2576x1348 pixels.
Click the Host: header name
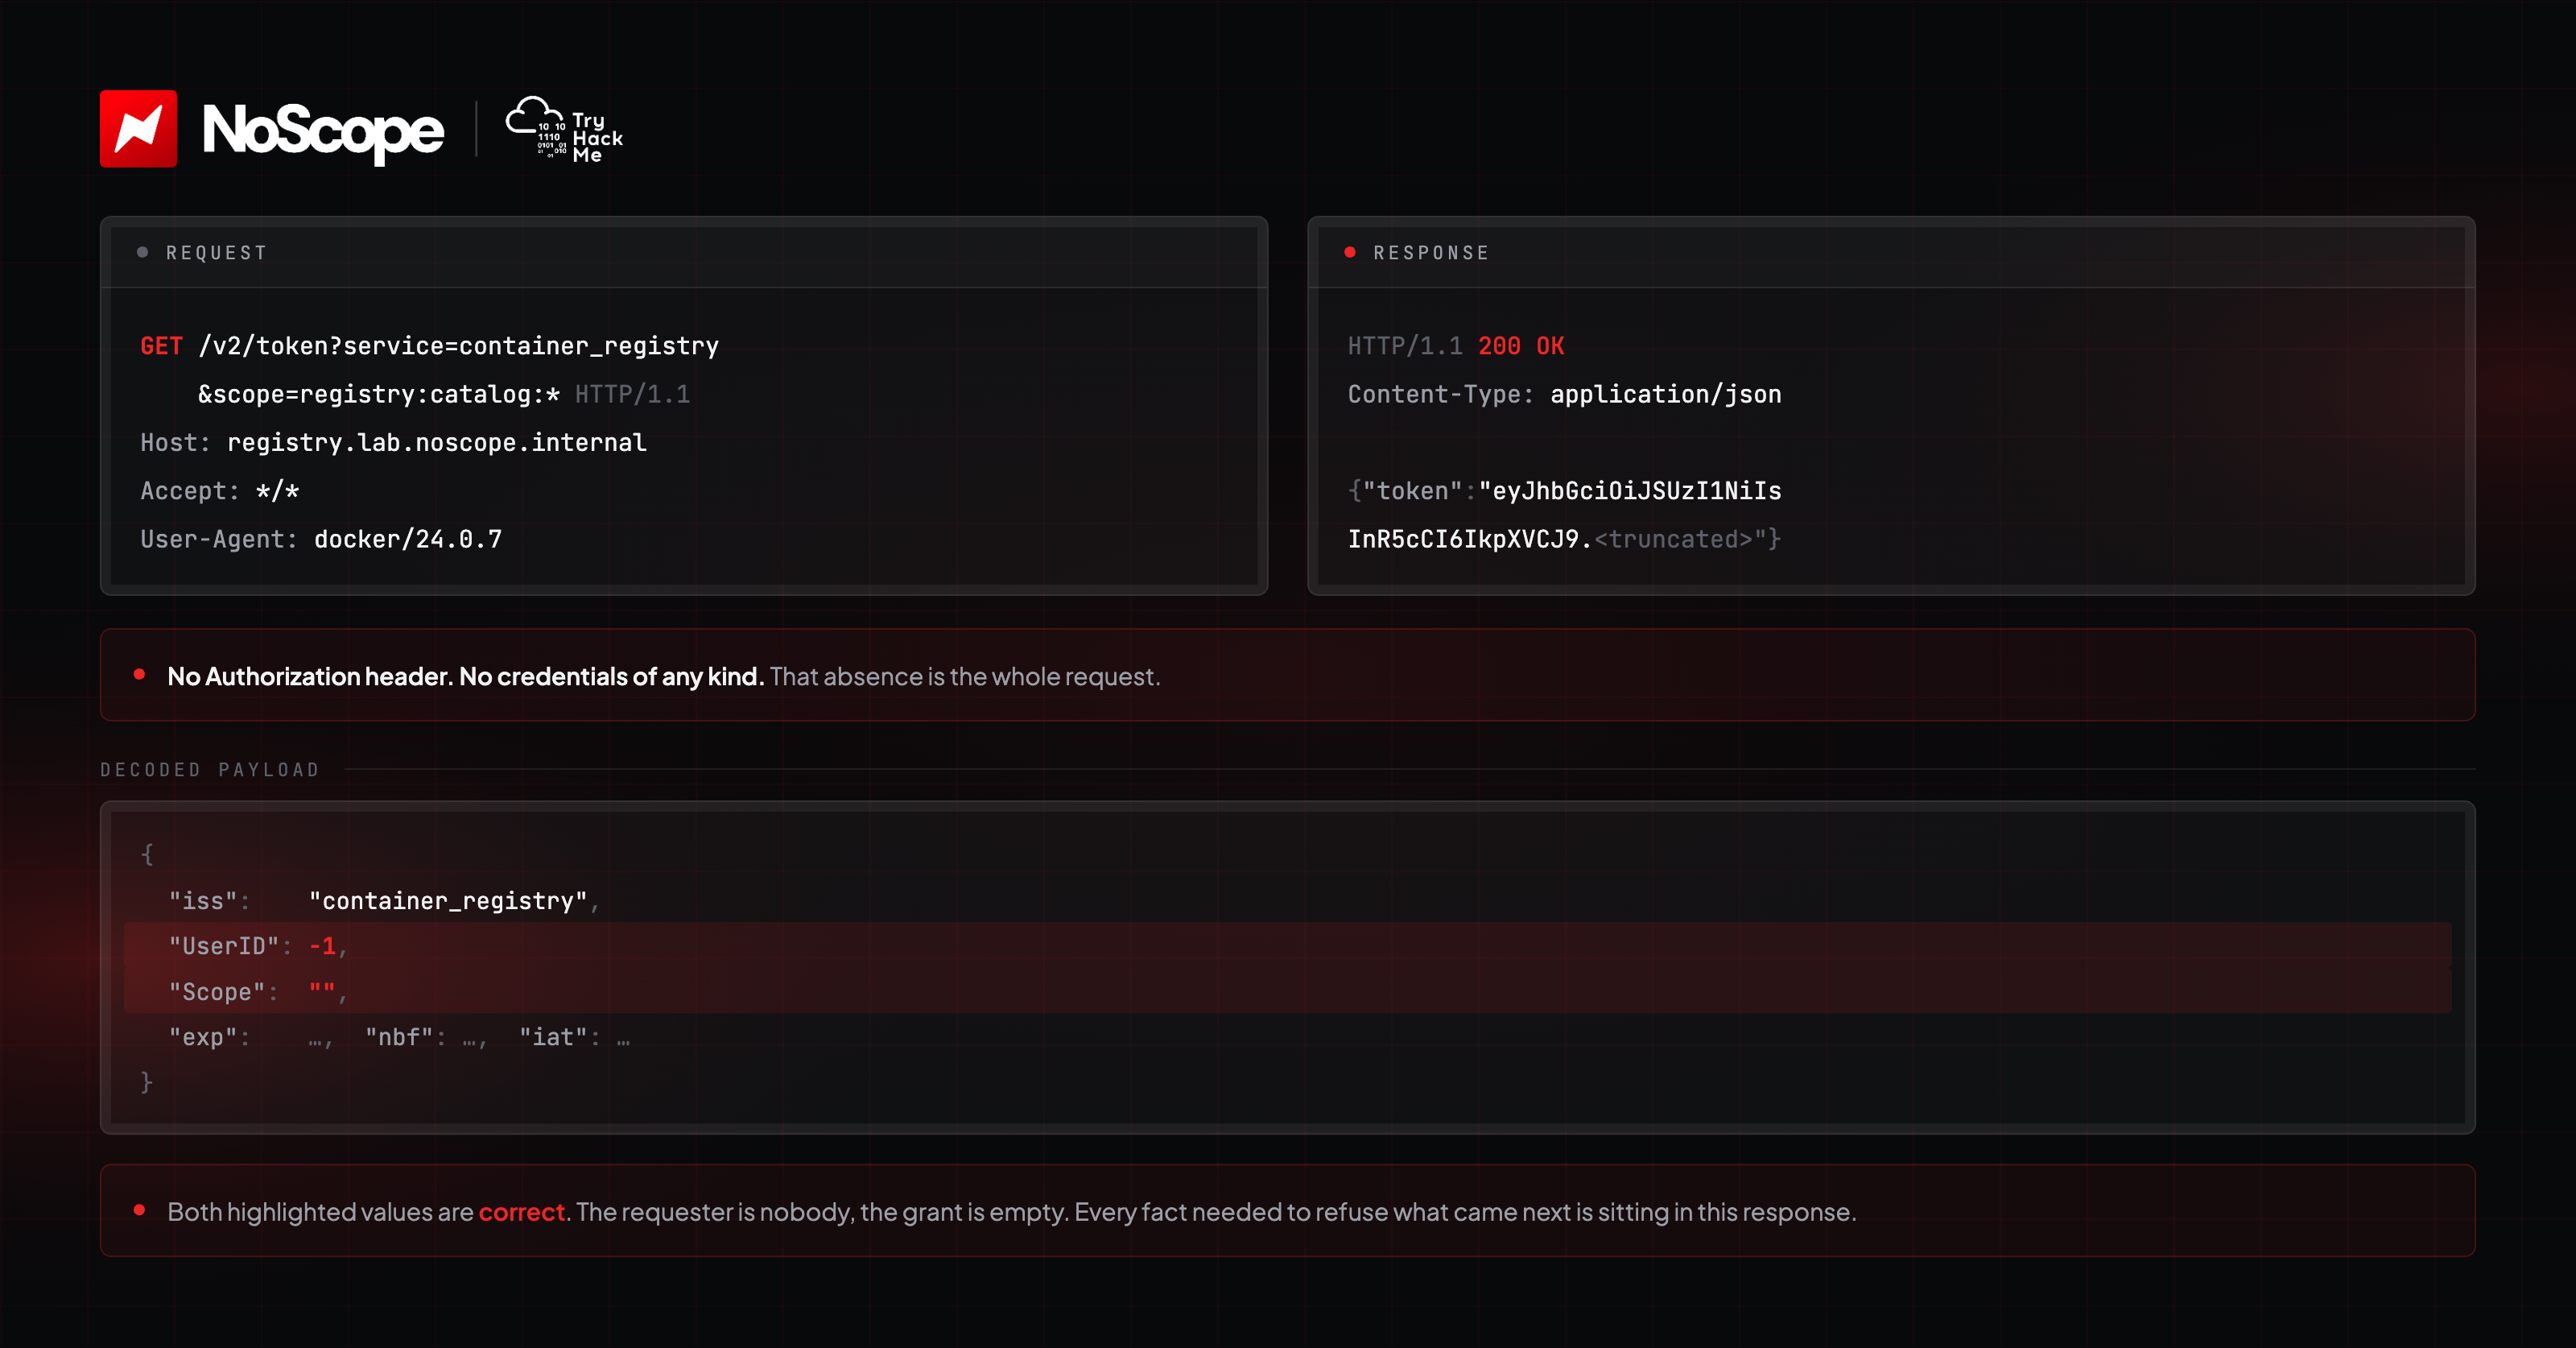(176, 442)
